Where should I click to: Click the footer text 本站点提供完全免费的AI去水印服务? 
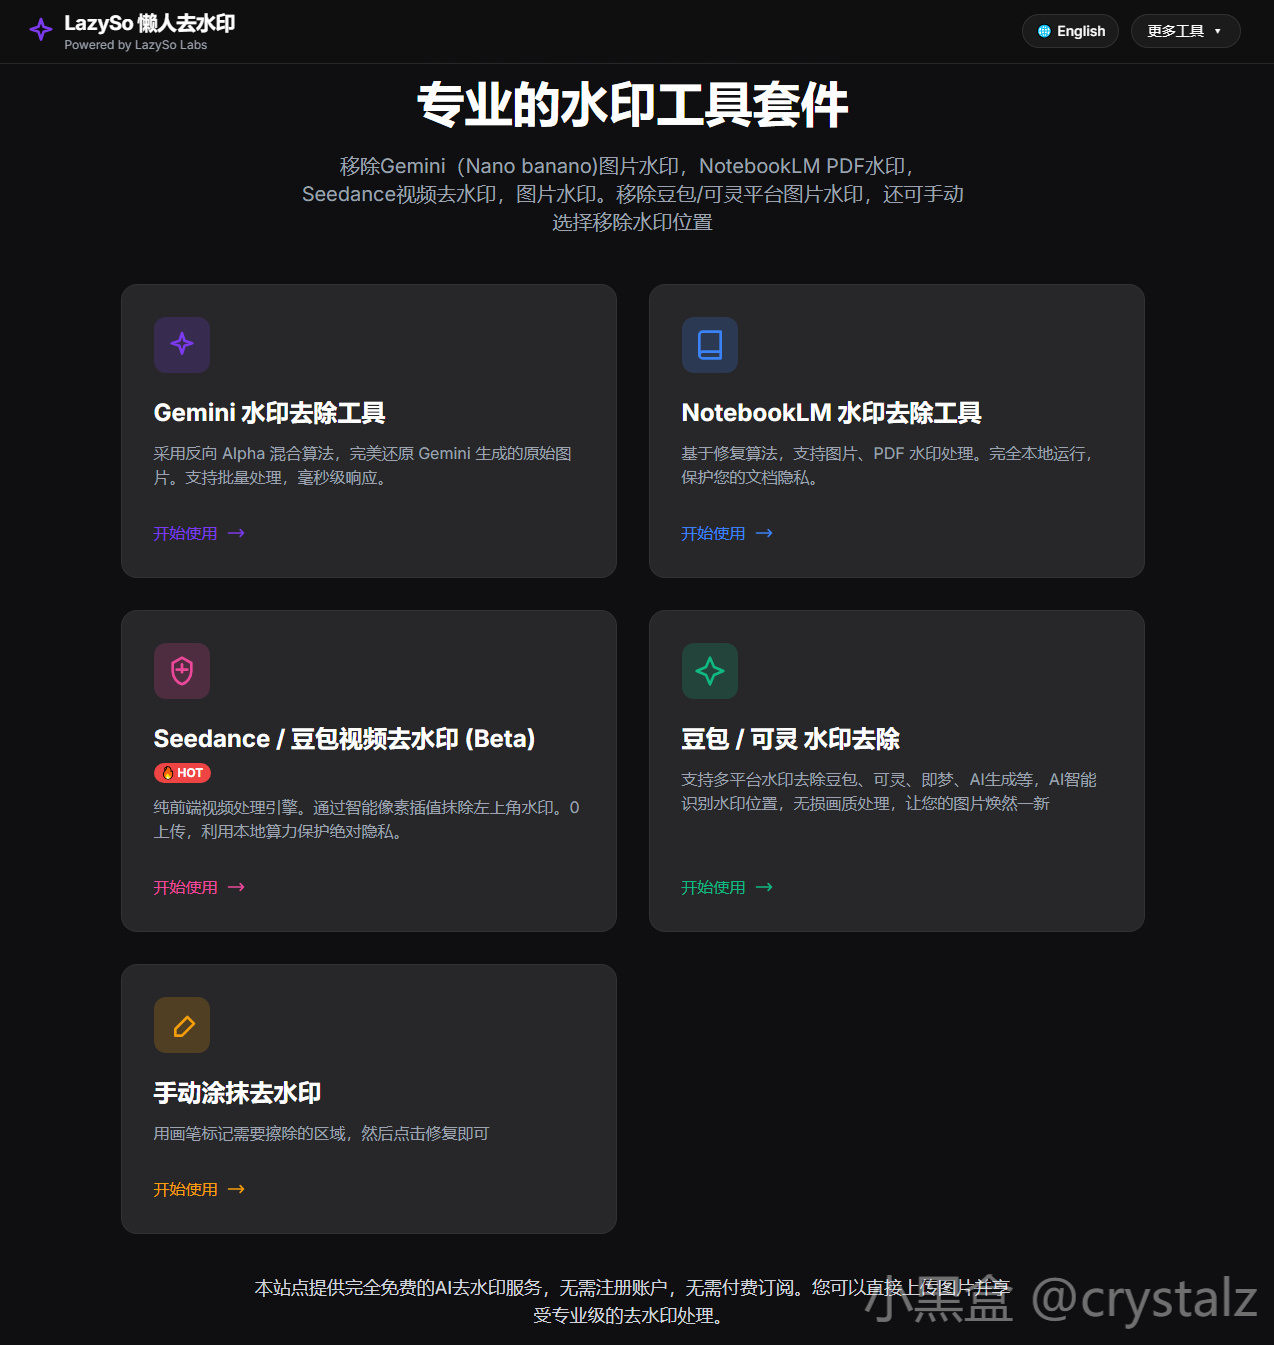point(633,1302)
